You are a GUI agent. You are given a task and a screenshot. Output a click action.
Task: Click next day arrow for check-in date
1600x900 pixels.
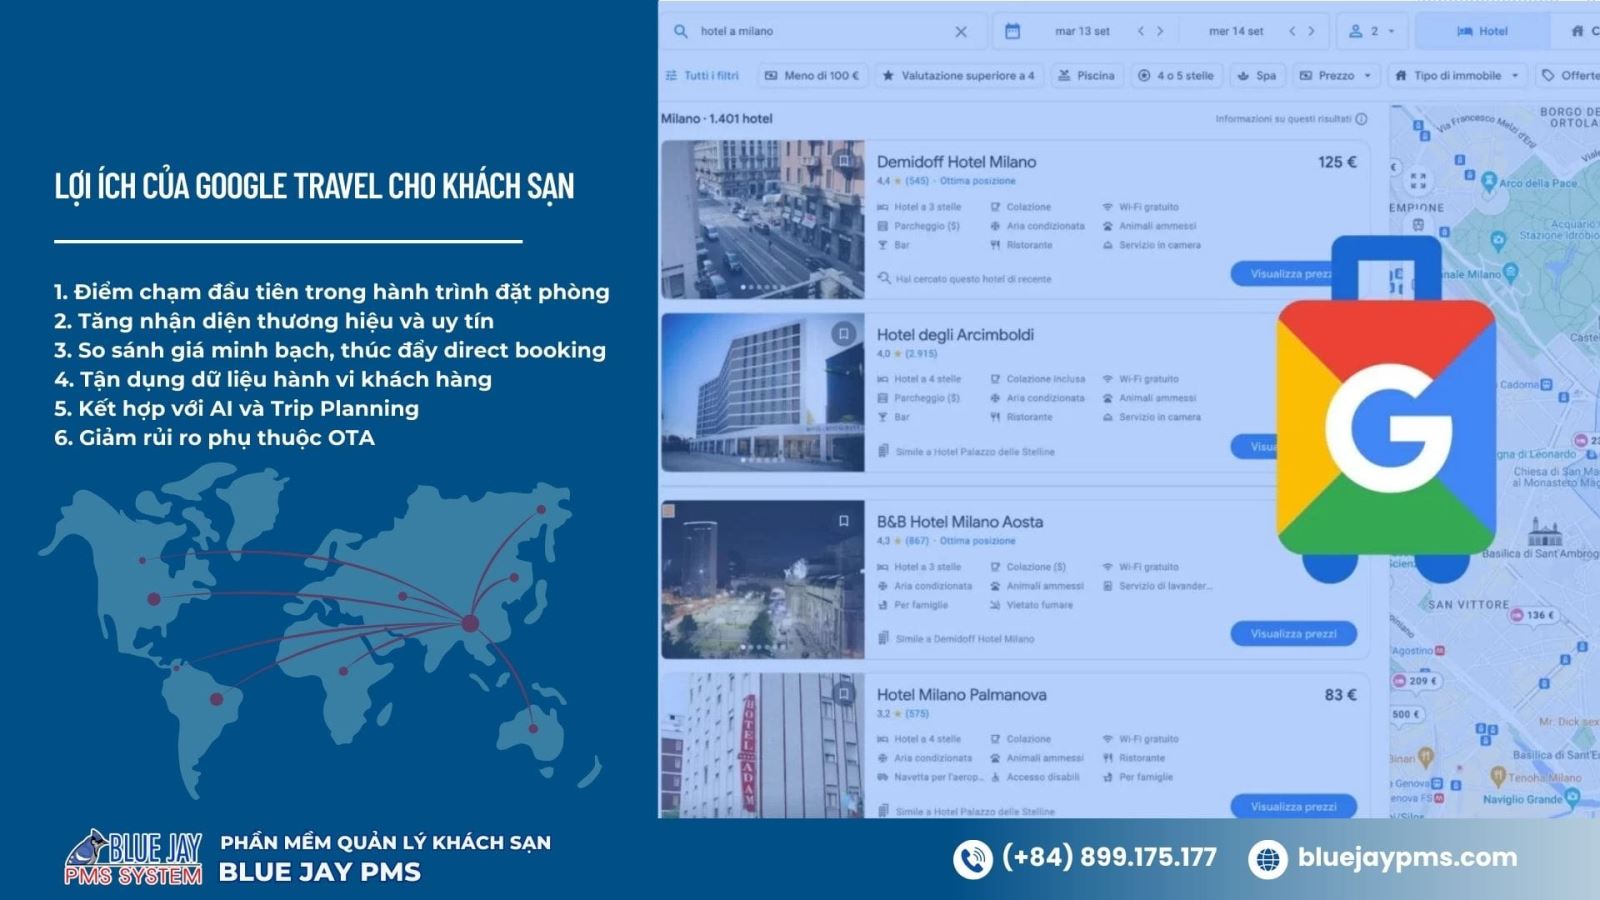[x=1160, y=31]
